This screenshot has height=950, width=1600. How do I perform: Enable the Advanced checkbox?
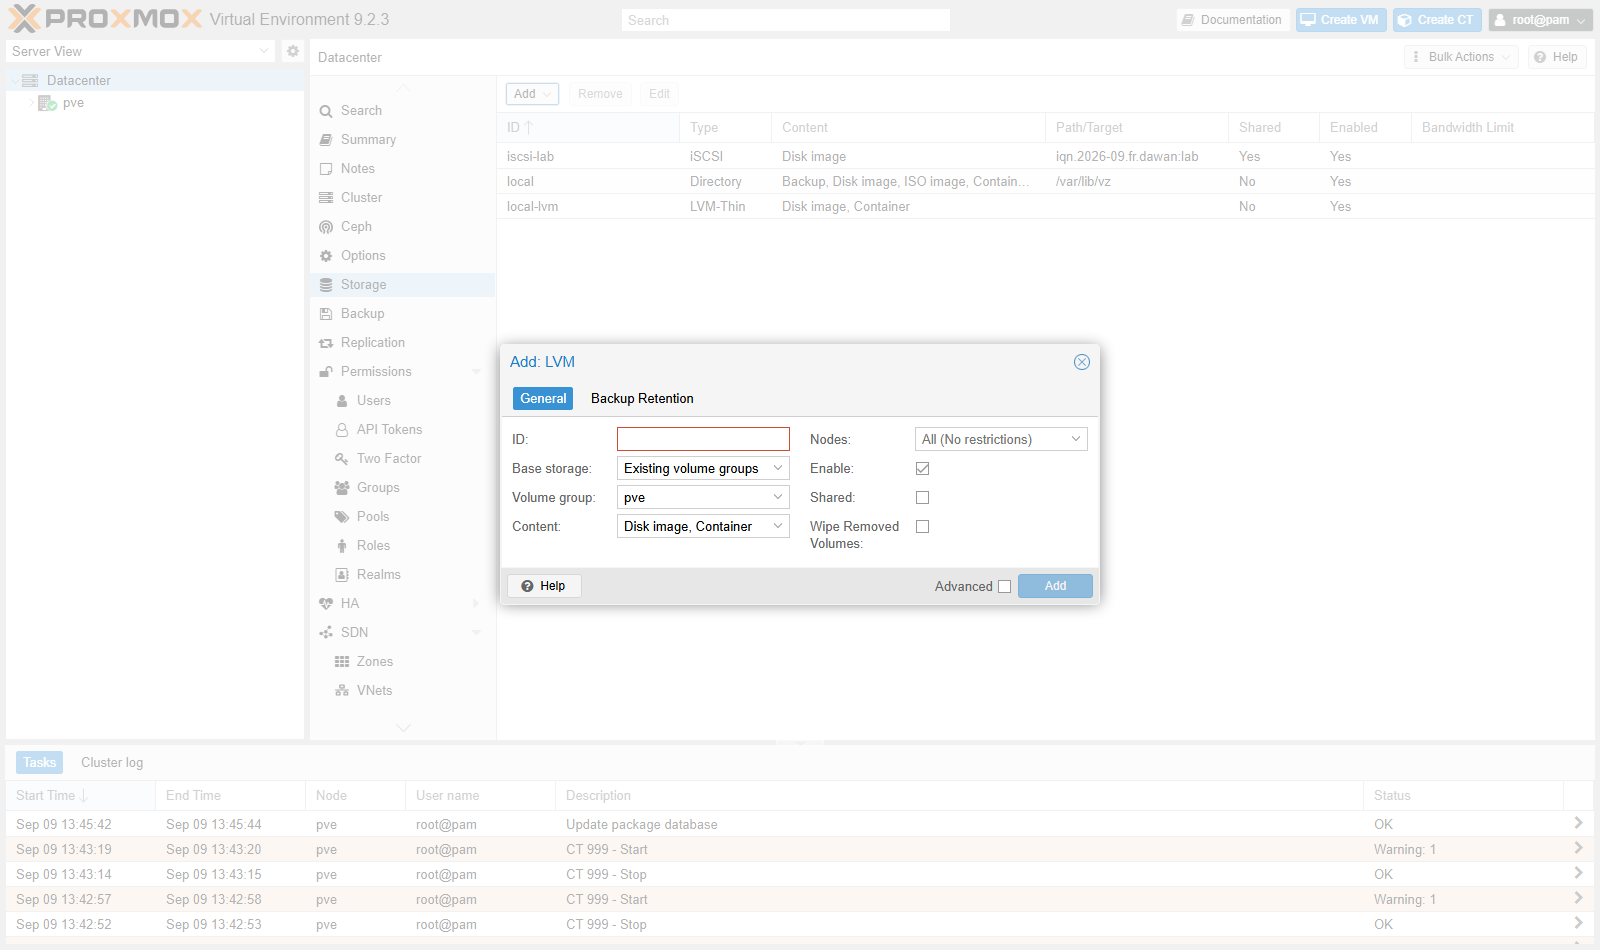pyautogui.click(x=1004, y=587)
